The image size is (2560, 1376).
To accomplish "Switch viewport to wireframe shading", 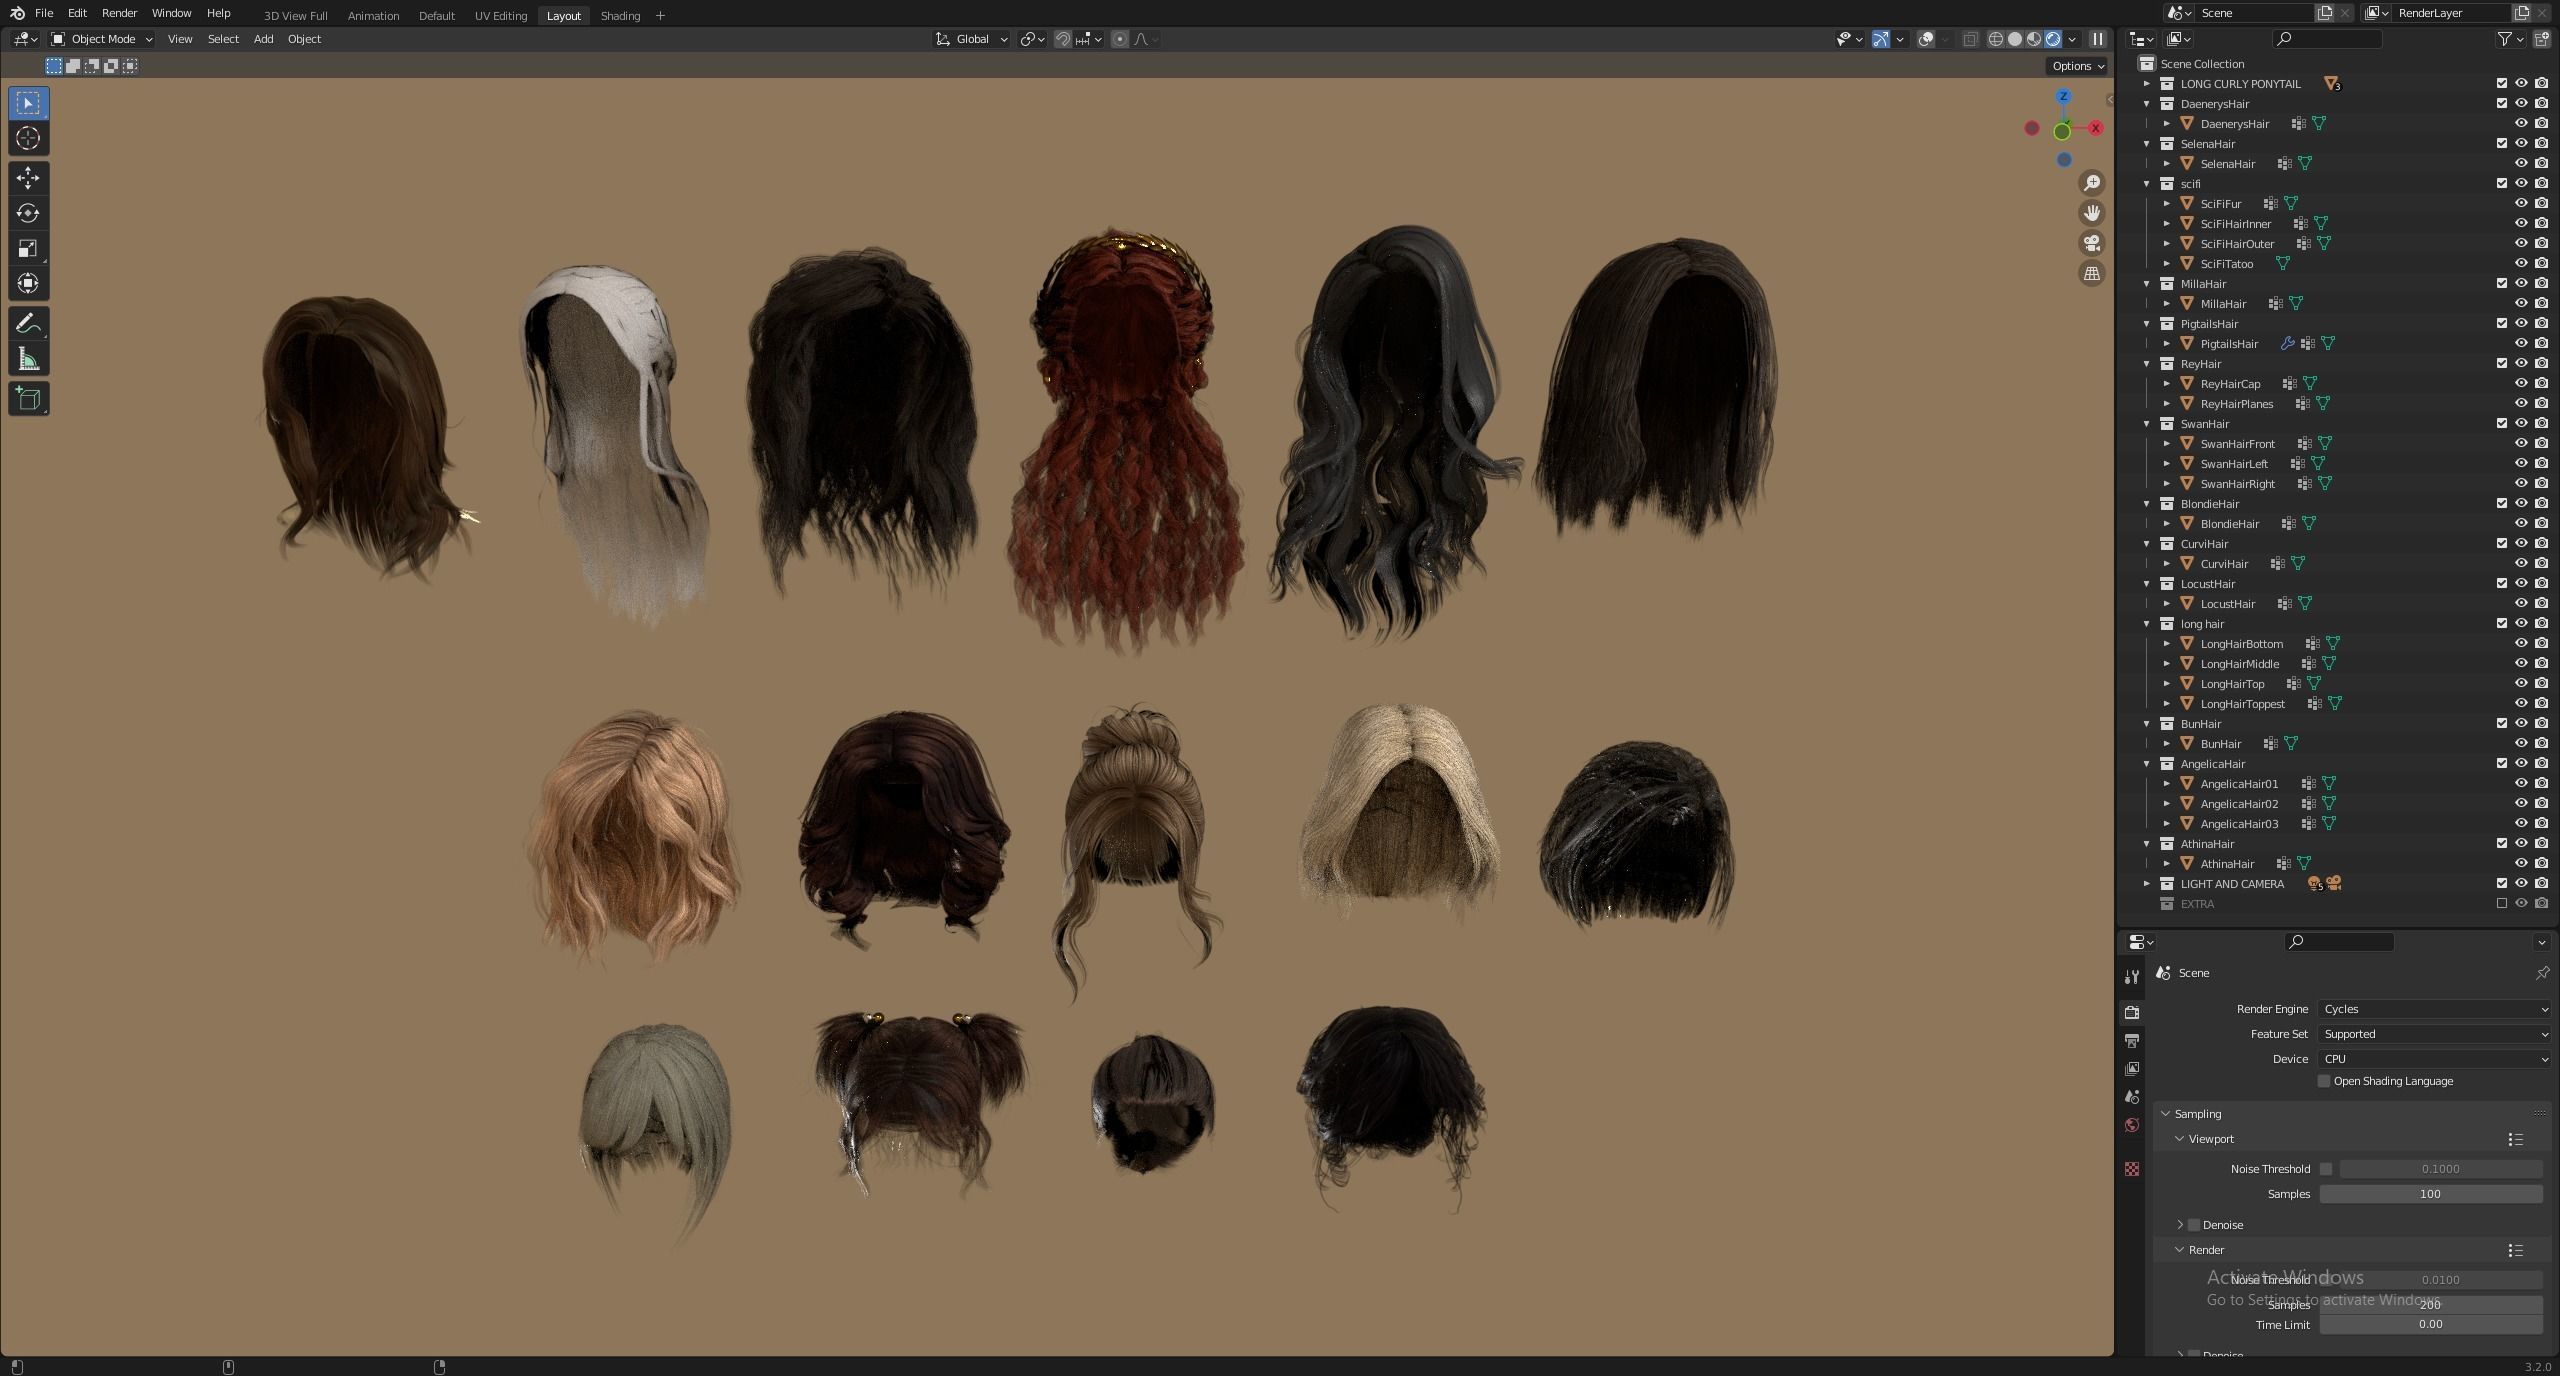I will [1995, 39].
